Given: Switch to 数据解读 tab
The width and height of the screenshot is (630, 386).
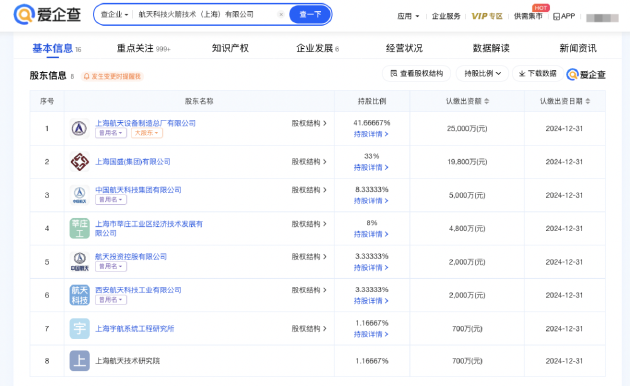Looking at the screenshot, I should pyautogui.click(x=491, y=49).
